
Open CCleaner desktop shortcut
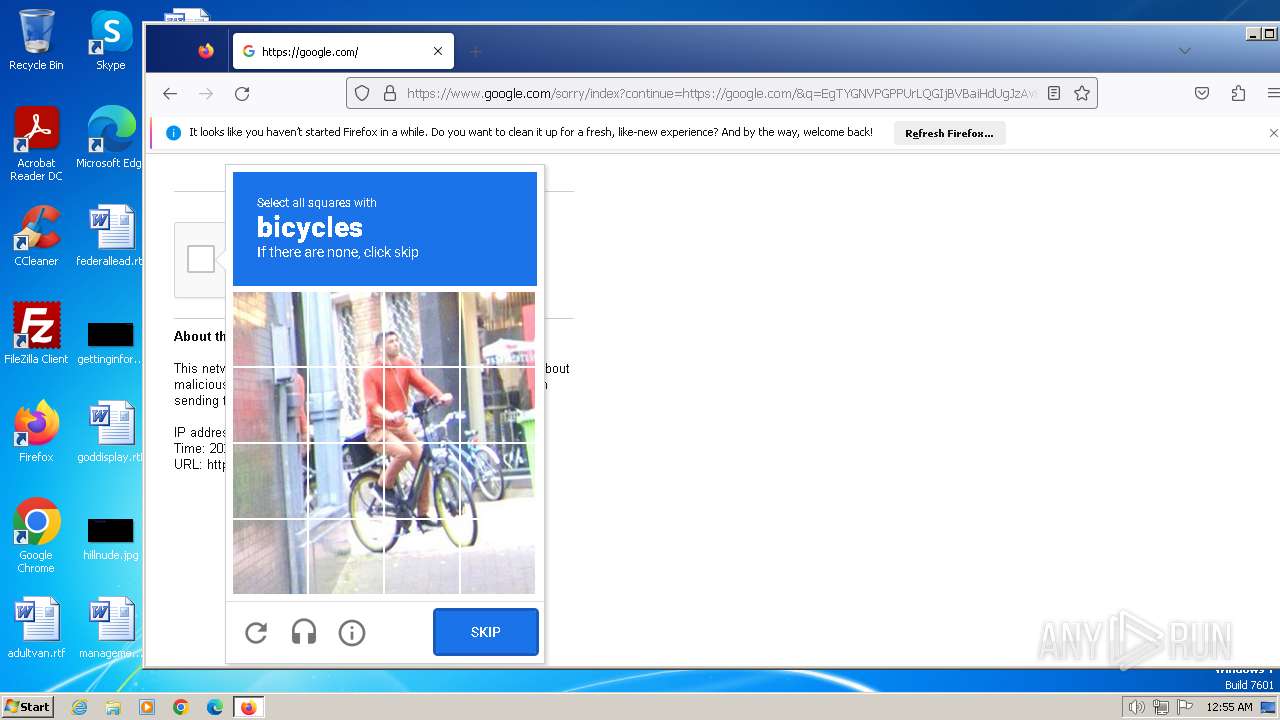click(x=36, y=236)
